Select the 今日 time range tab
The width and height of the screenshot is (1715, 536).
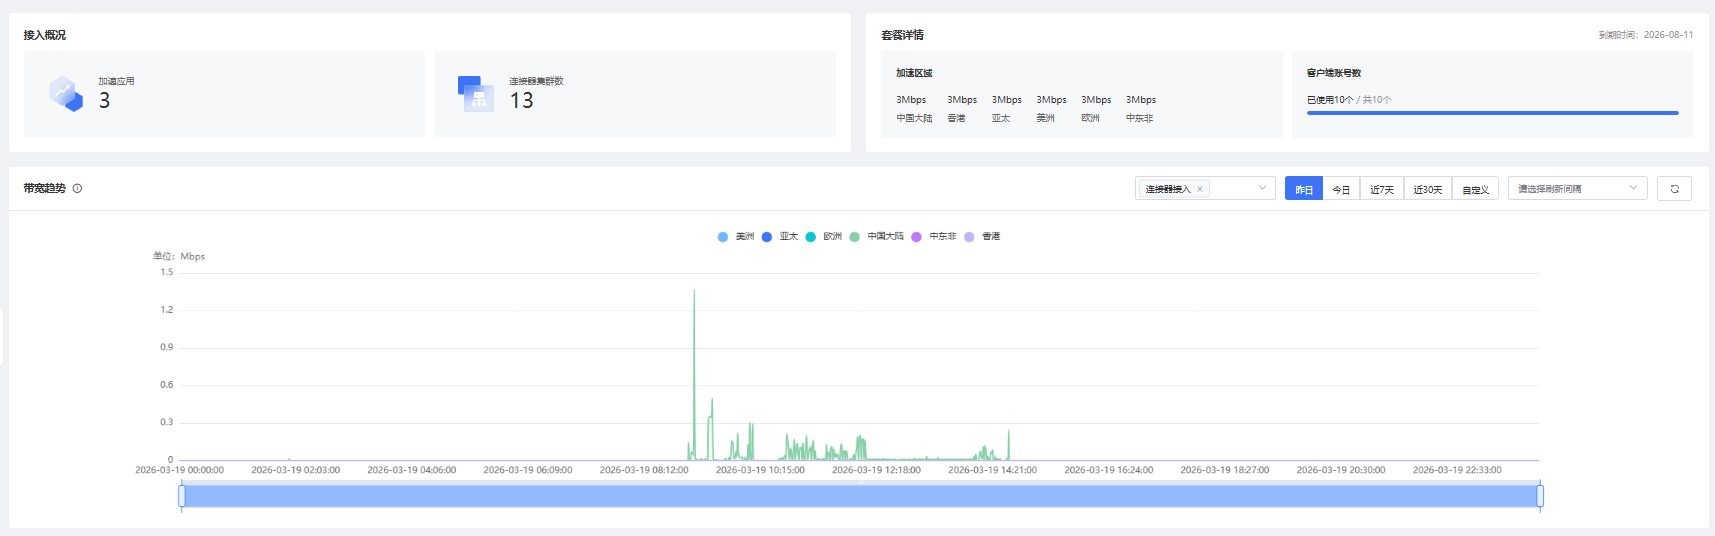[x=1341, y=189]
